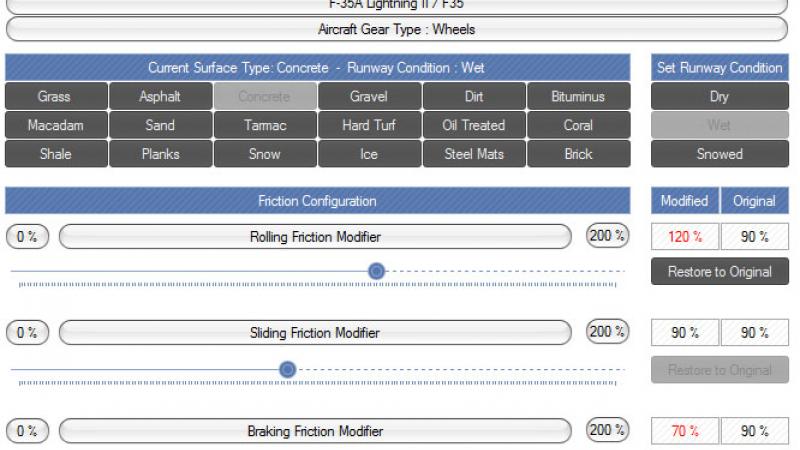The width and height of the screenshot is (800, 450).
Task: Click the original 90 % rolling friction value
Action: pyautogui.click(x=755, y=237)
